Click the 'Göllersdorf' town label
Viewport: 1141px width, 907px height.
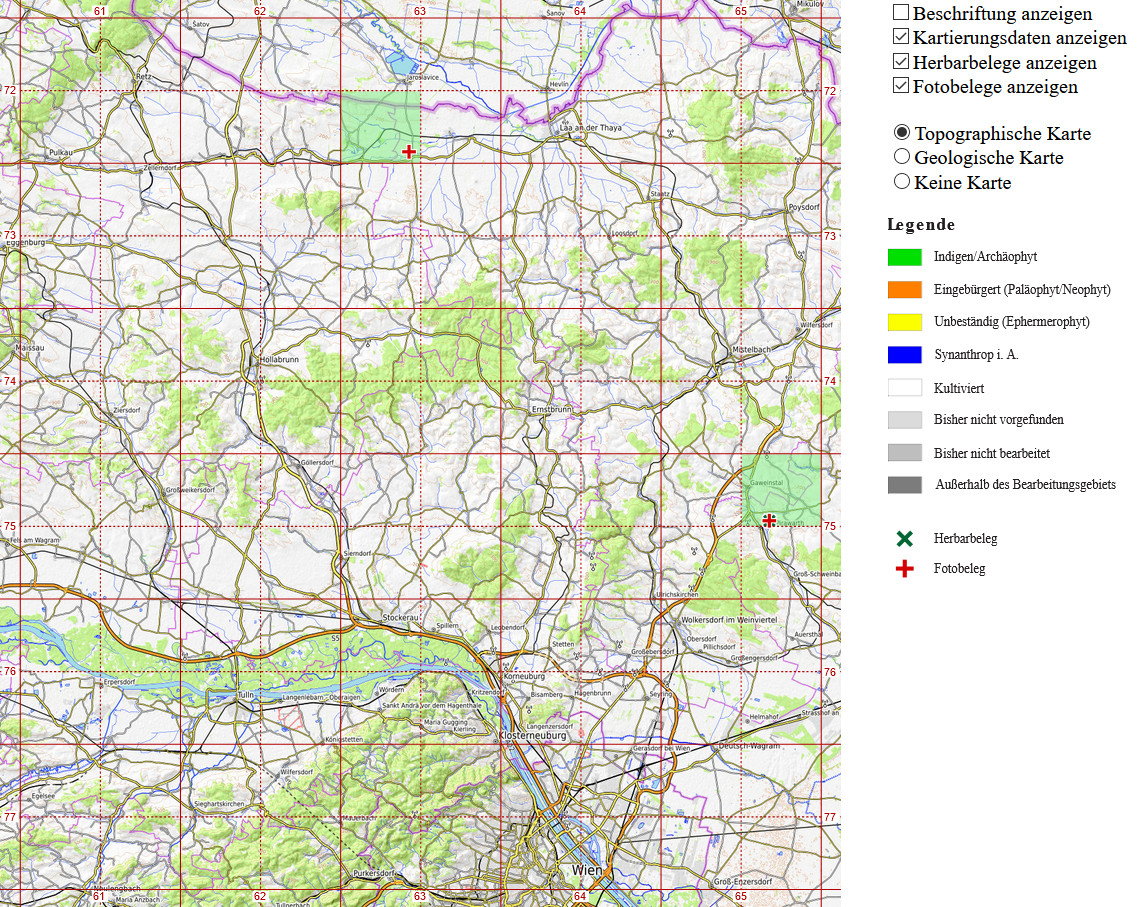pyautogui.click(x=317, y=462)
